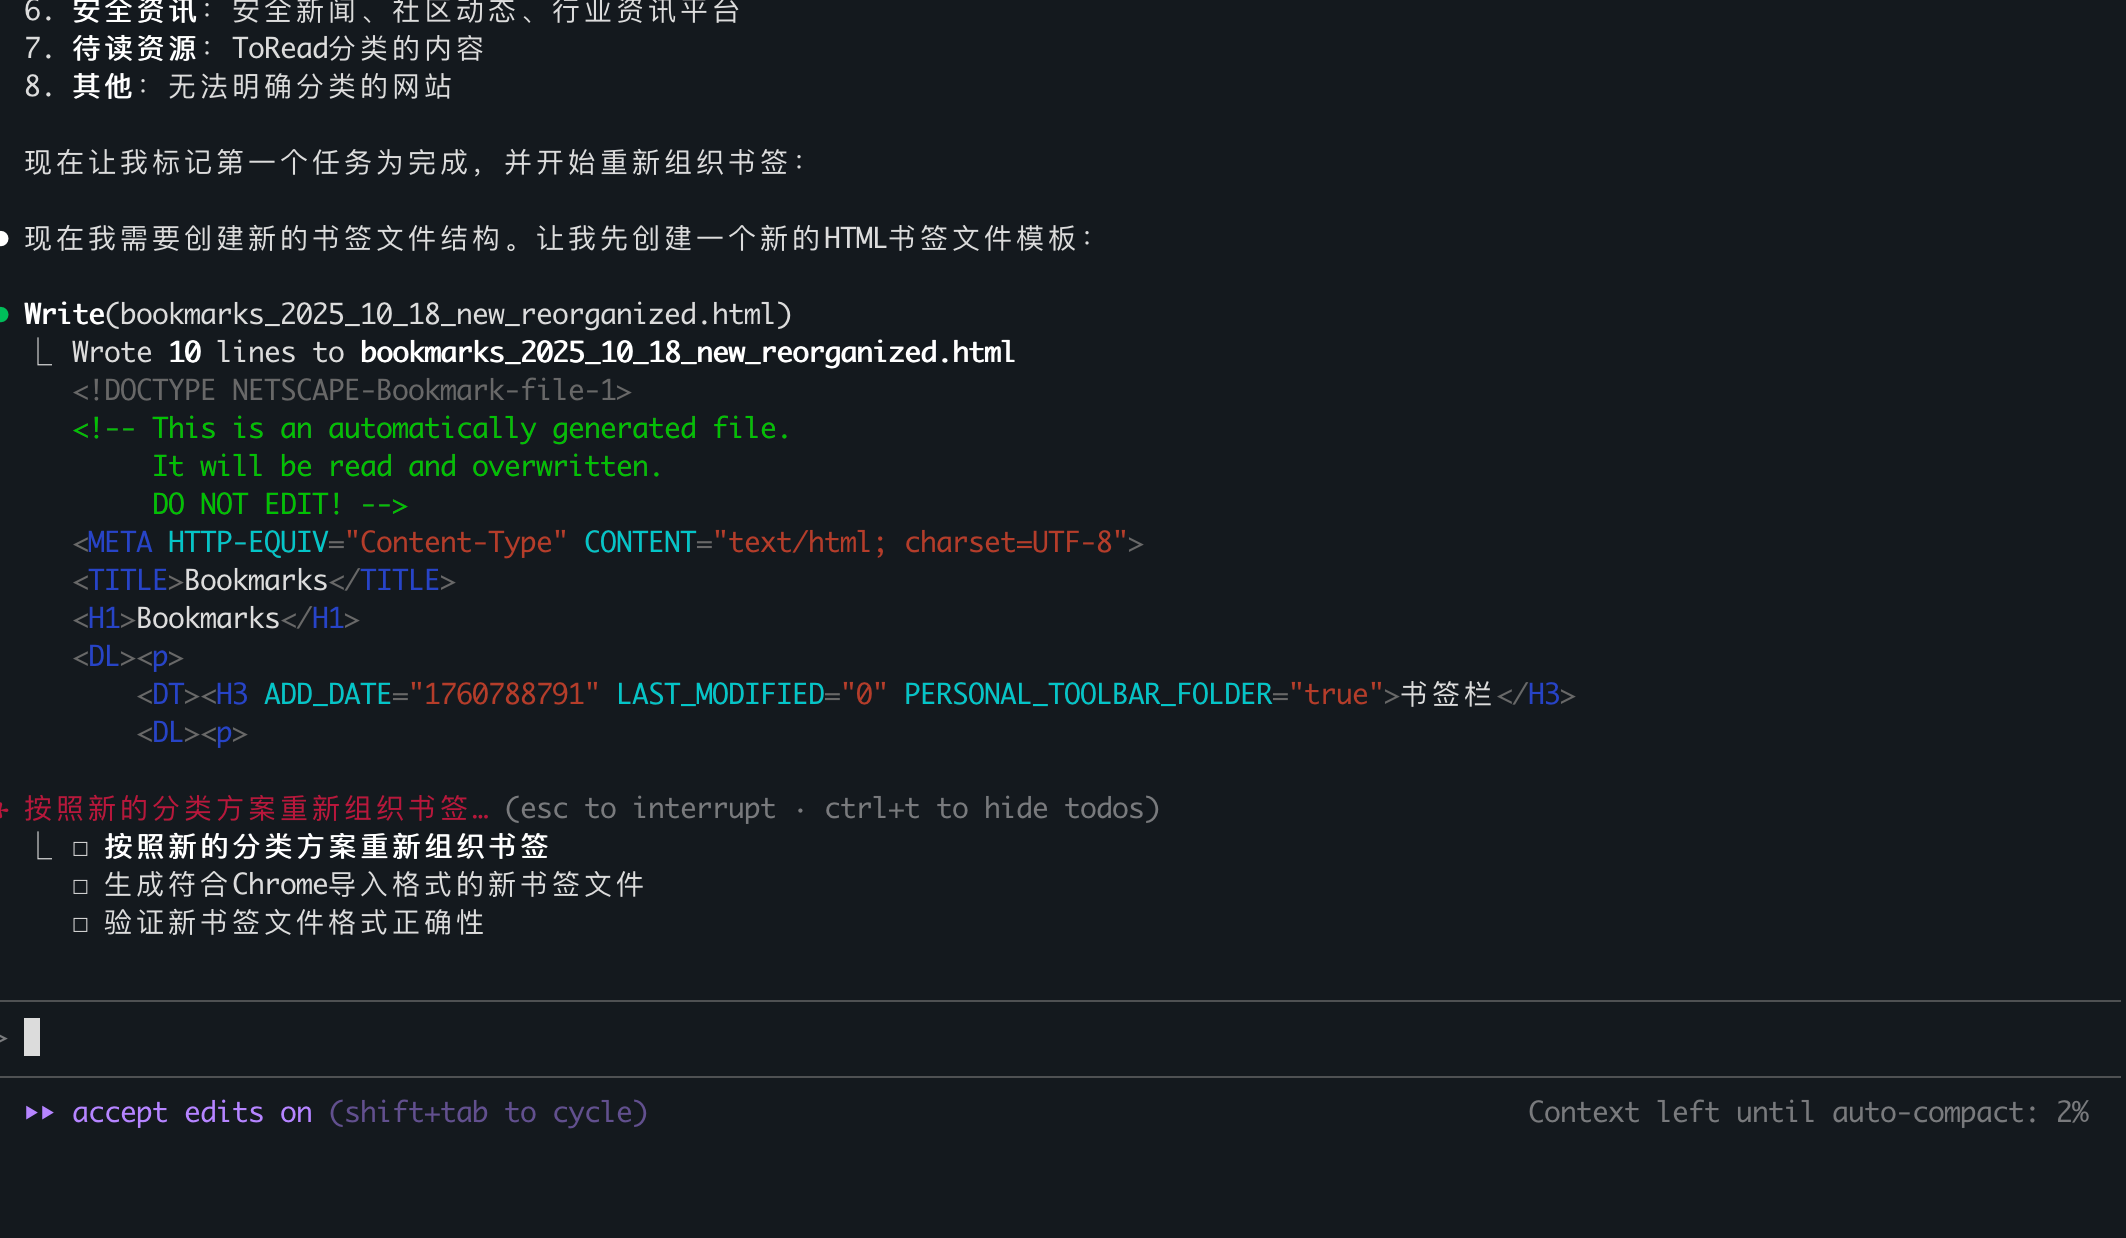Click the white bullet before 现在我需要创建 message
The width and height of the screenshot is (2126, 1238).
[5, 238]
